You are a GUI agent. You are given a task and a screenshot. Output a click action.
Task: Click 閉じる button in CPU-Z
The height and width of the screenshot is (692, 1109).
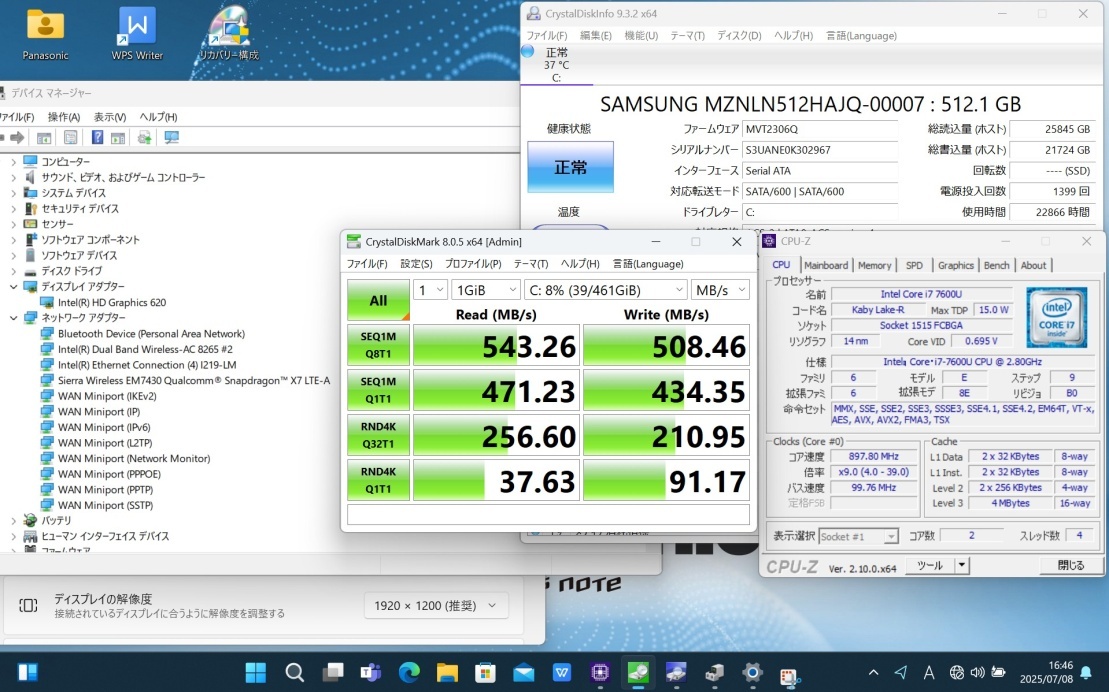(1070, 565)
